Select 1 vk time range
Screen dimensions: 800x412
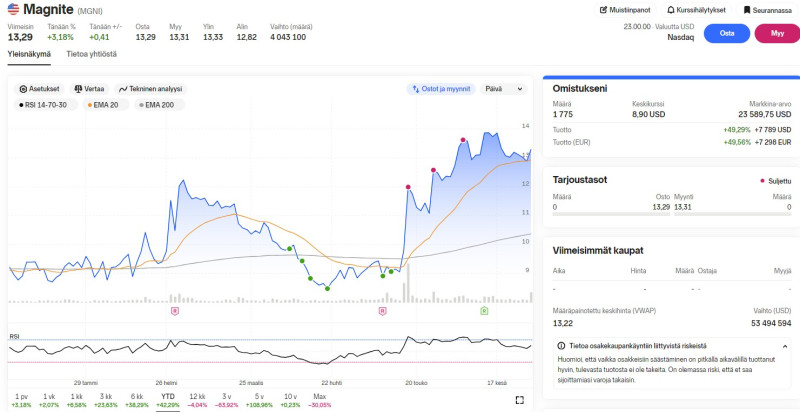[49, 400]
